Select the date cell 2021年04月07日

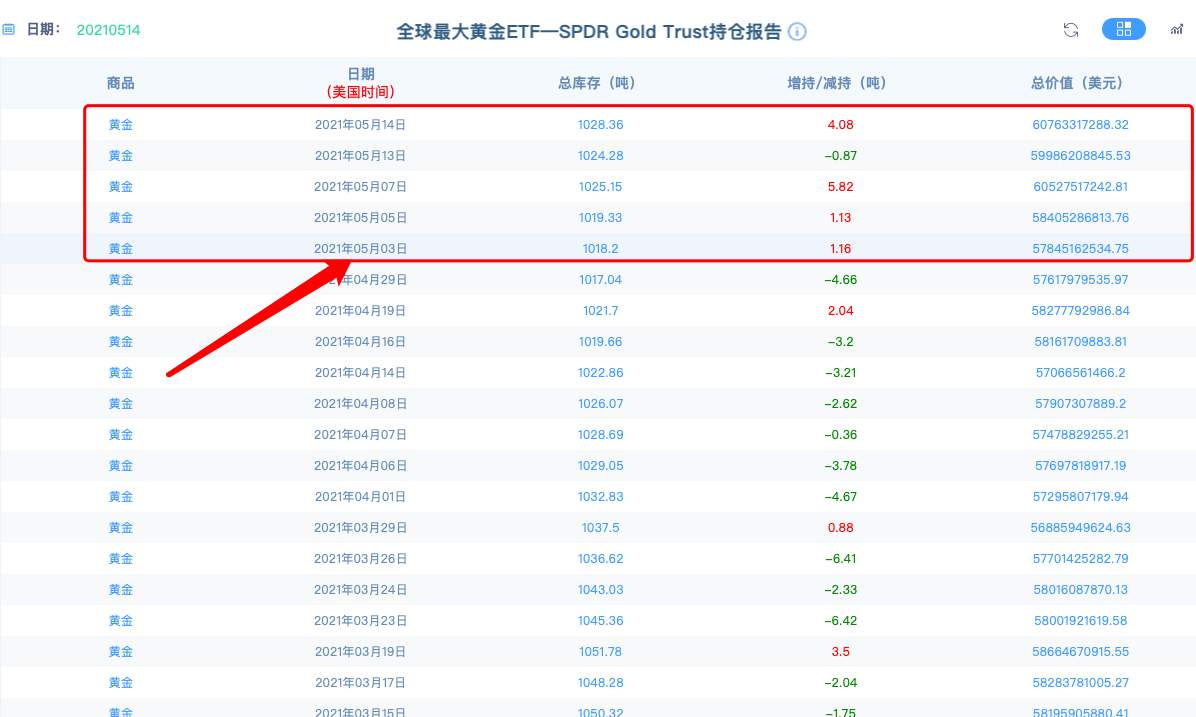coord(360,435)
